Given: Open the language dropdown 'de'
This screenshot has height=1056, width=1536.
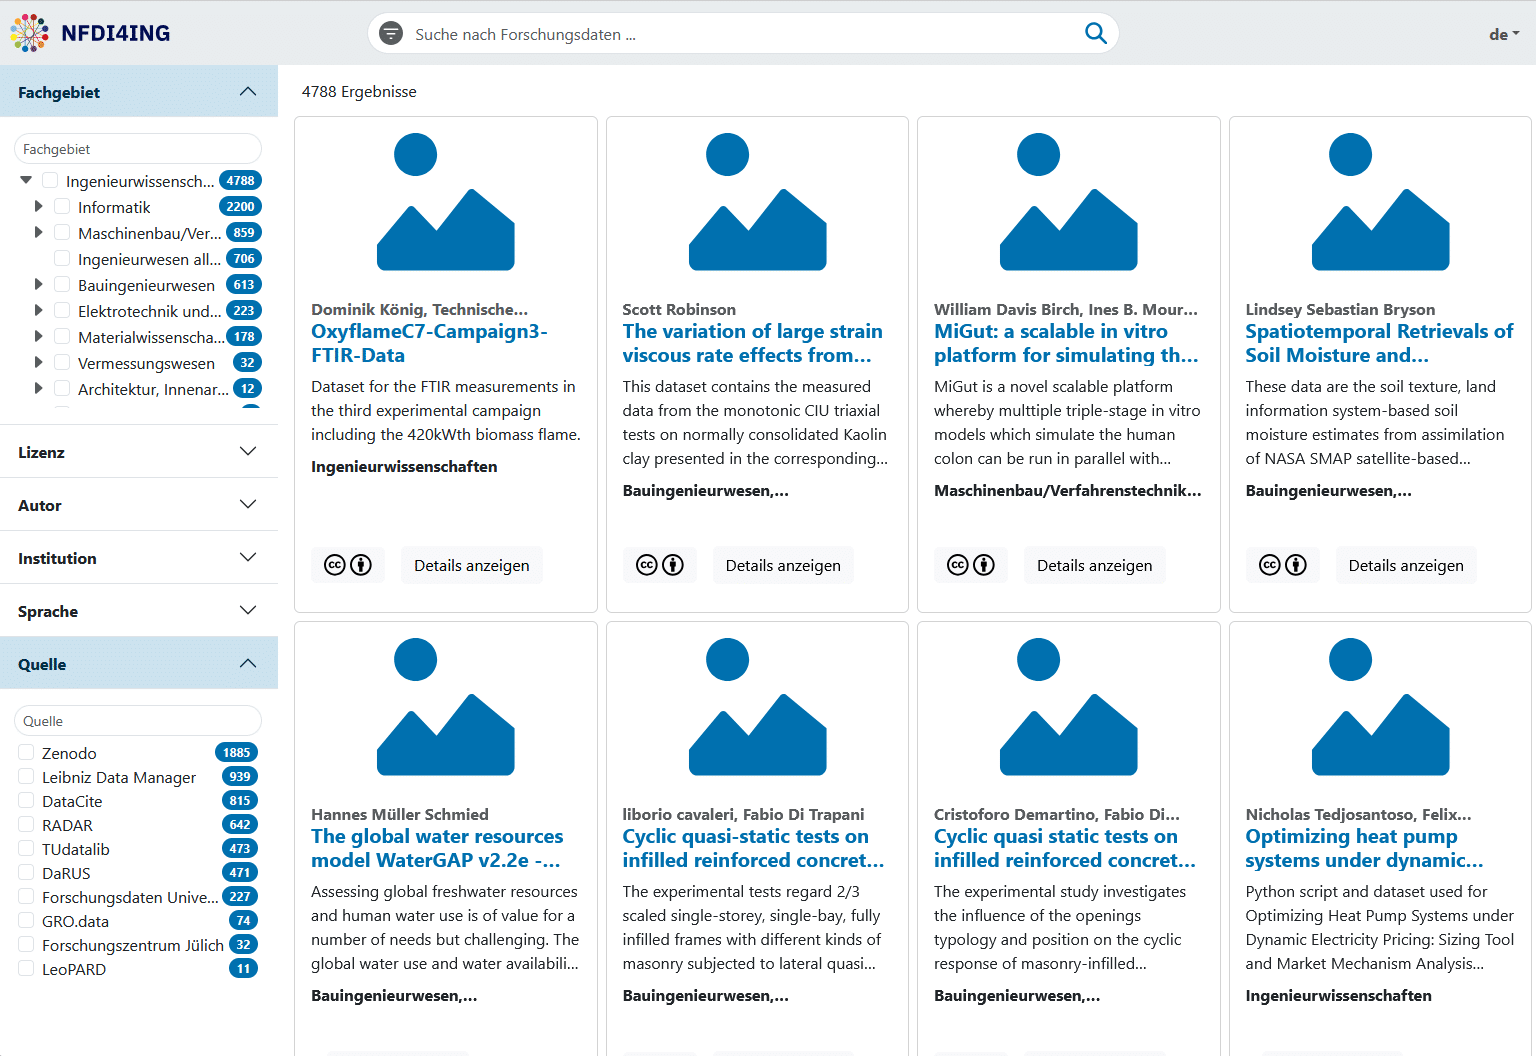Looking at the screenshot, I should 1503,34.
